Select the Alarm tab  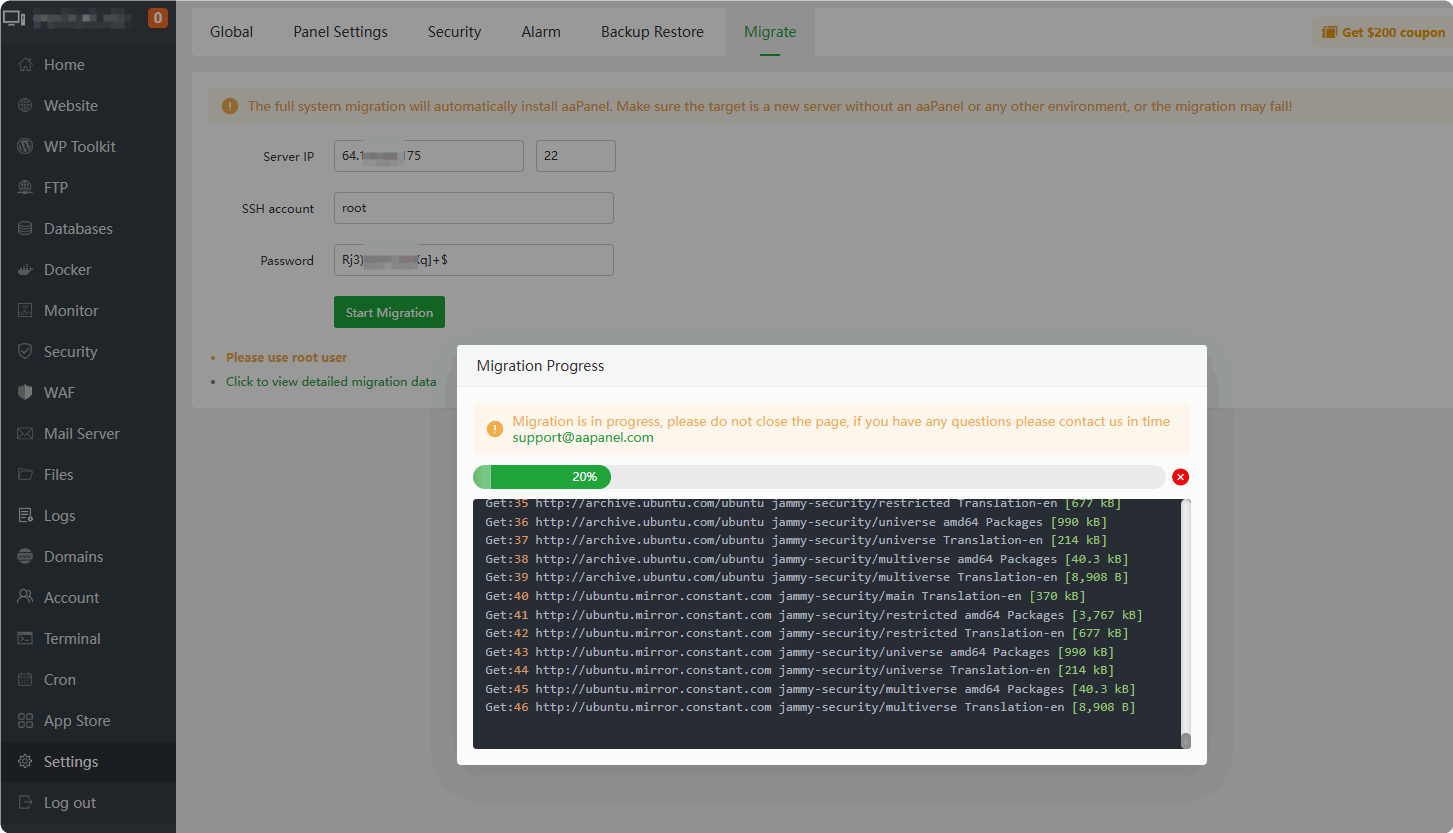click(541, 32)
